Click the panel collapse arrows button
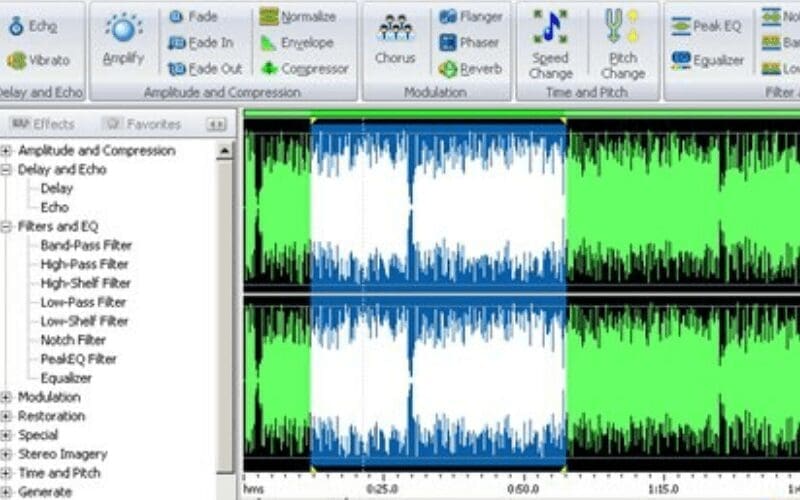800x500 pixels. coord(216,125)
